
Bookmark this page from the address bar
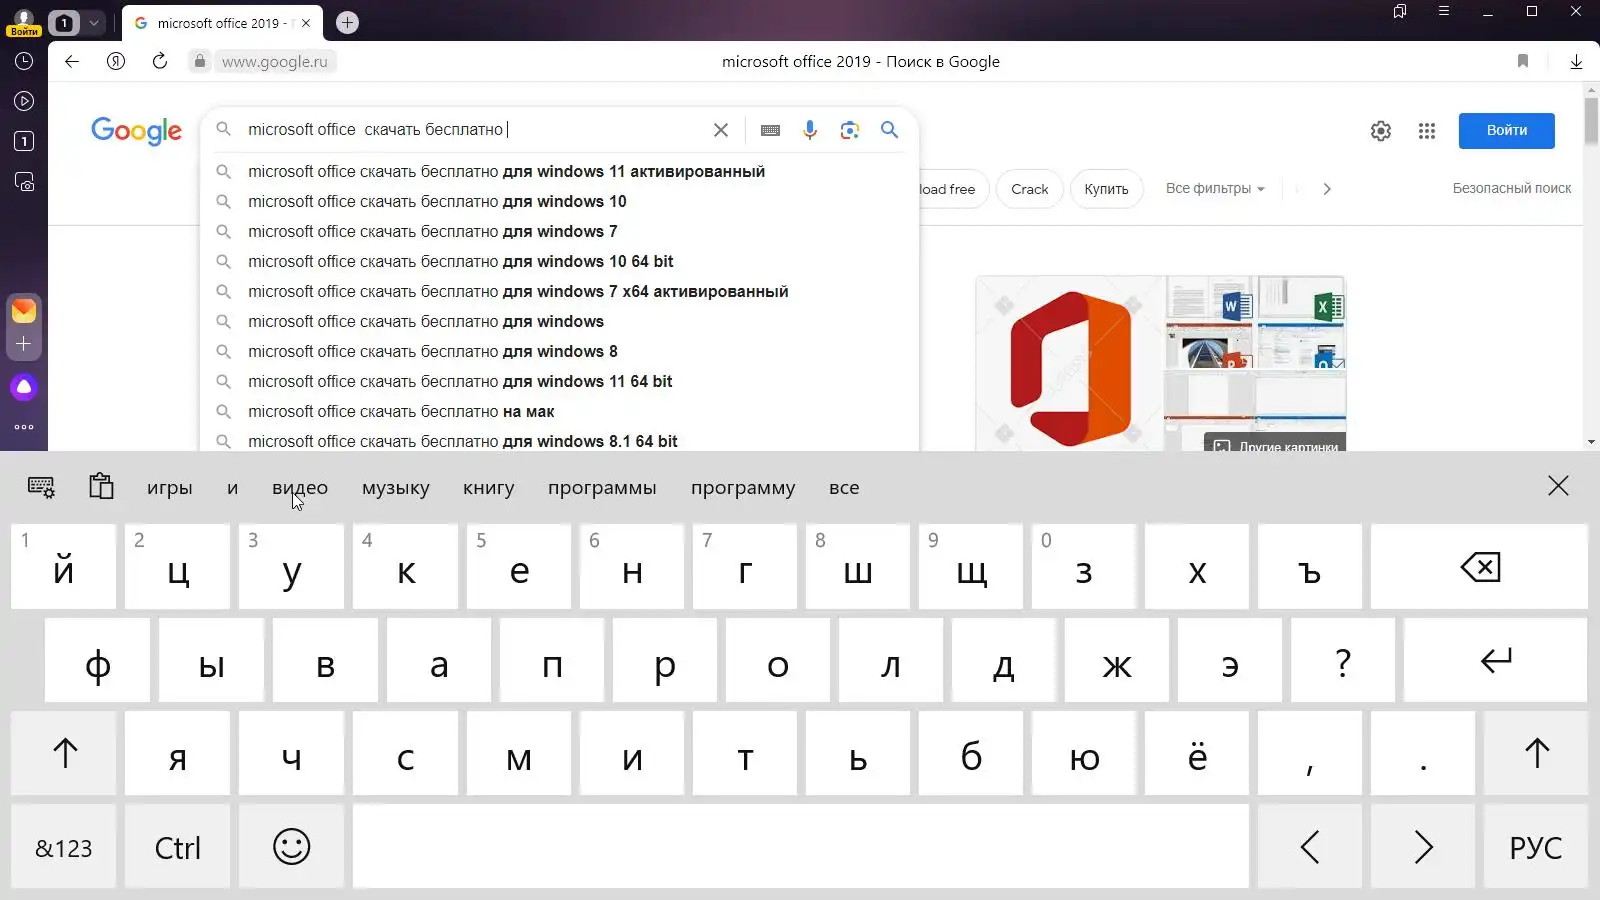click(1523, 61)
